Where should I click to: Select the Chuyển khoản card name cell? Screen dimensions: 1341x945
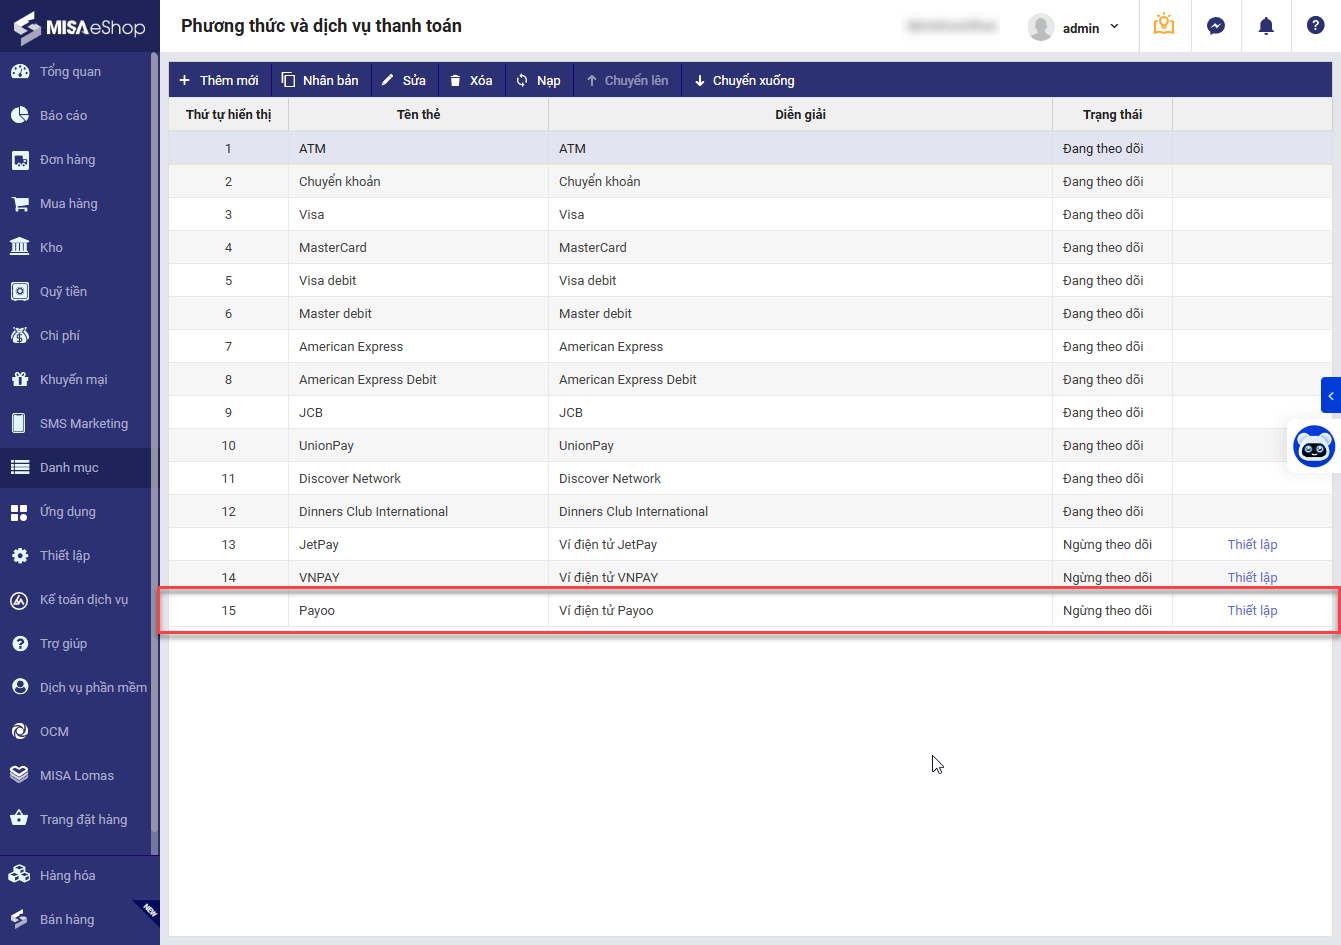click(418, 182)
